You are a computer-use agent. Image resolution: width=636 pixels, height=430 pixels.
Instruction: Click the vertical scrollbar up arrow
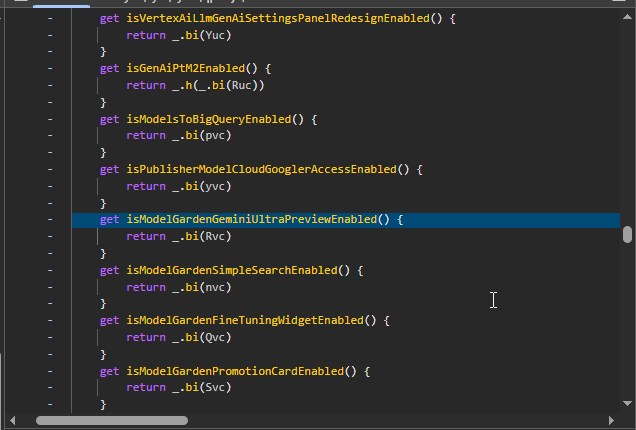point(627,17)
